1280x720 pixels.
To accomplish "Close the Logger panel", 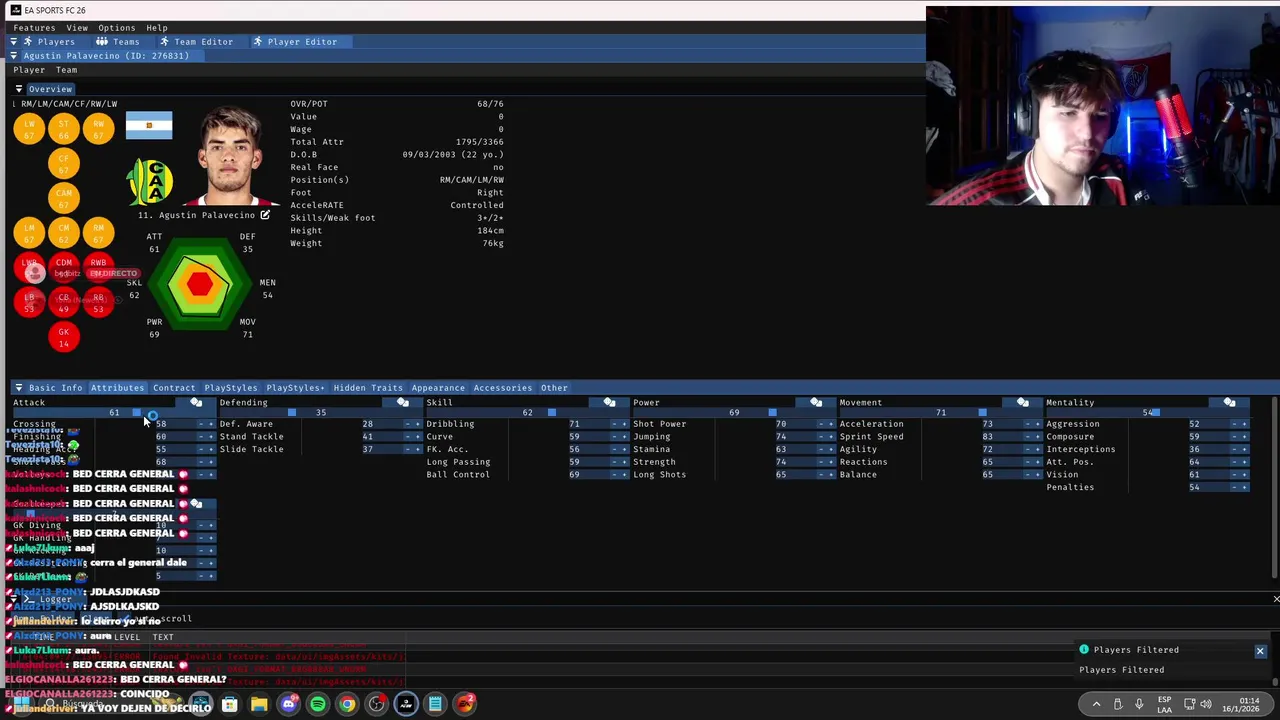I will [x=1275, y=599].
